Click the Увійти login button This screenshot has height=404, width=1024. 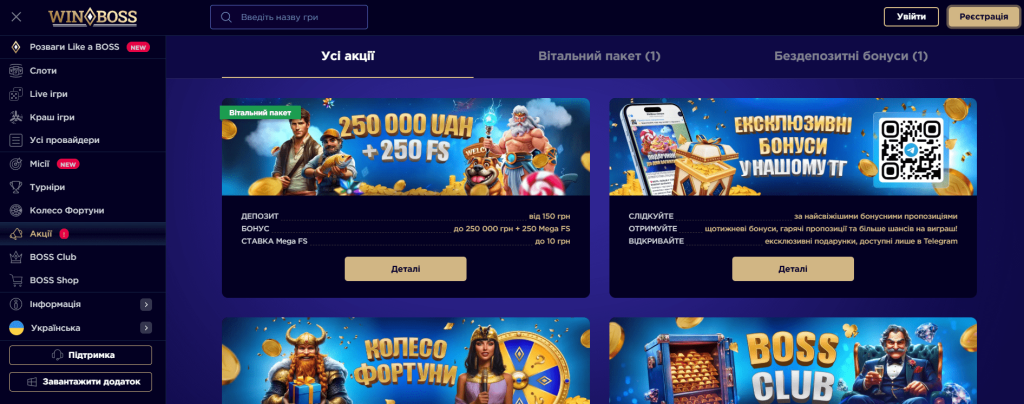click(911, 17)
